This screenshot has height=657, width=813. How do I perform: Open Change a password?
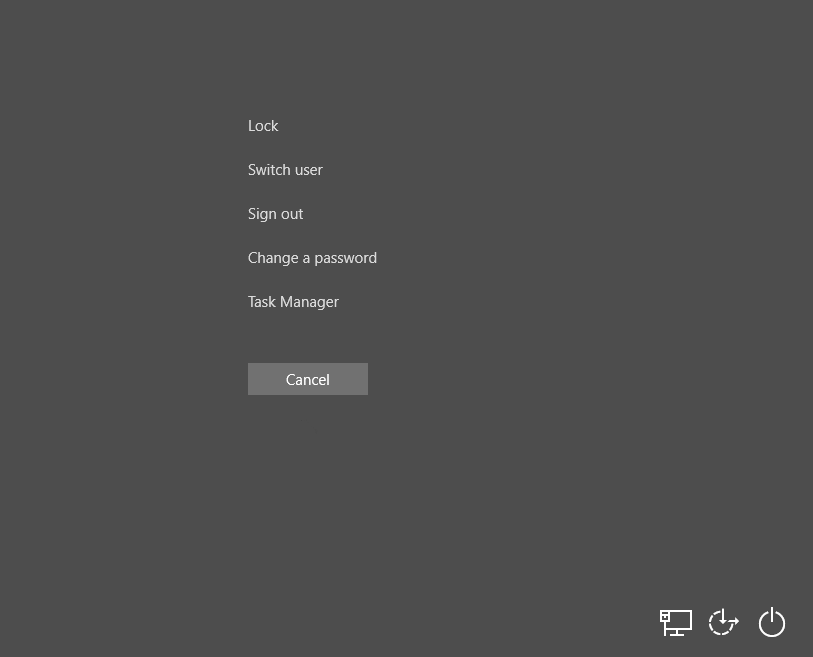312,258
